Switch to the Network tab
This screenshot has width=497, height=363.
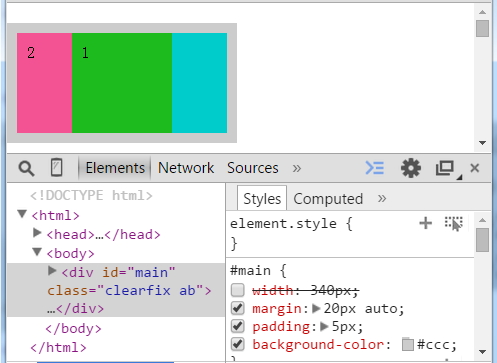point(186,168)
